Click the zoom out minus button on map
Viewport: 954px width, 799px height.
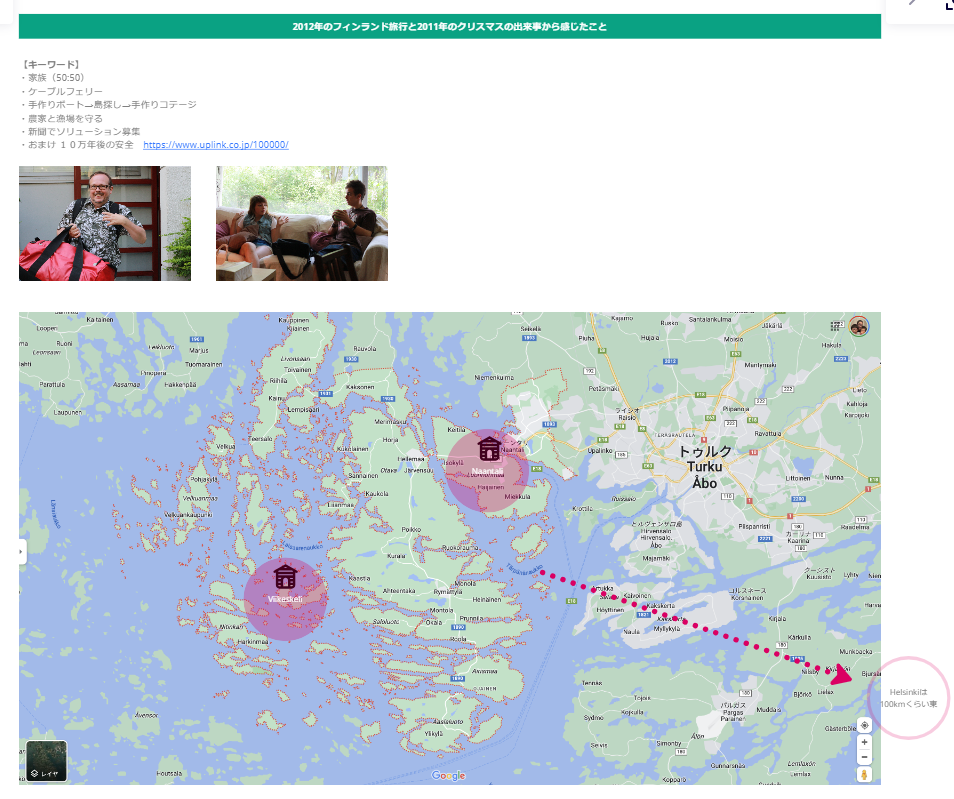pyautogui.click(x=864, y=757)
